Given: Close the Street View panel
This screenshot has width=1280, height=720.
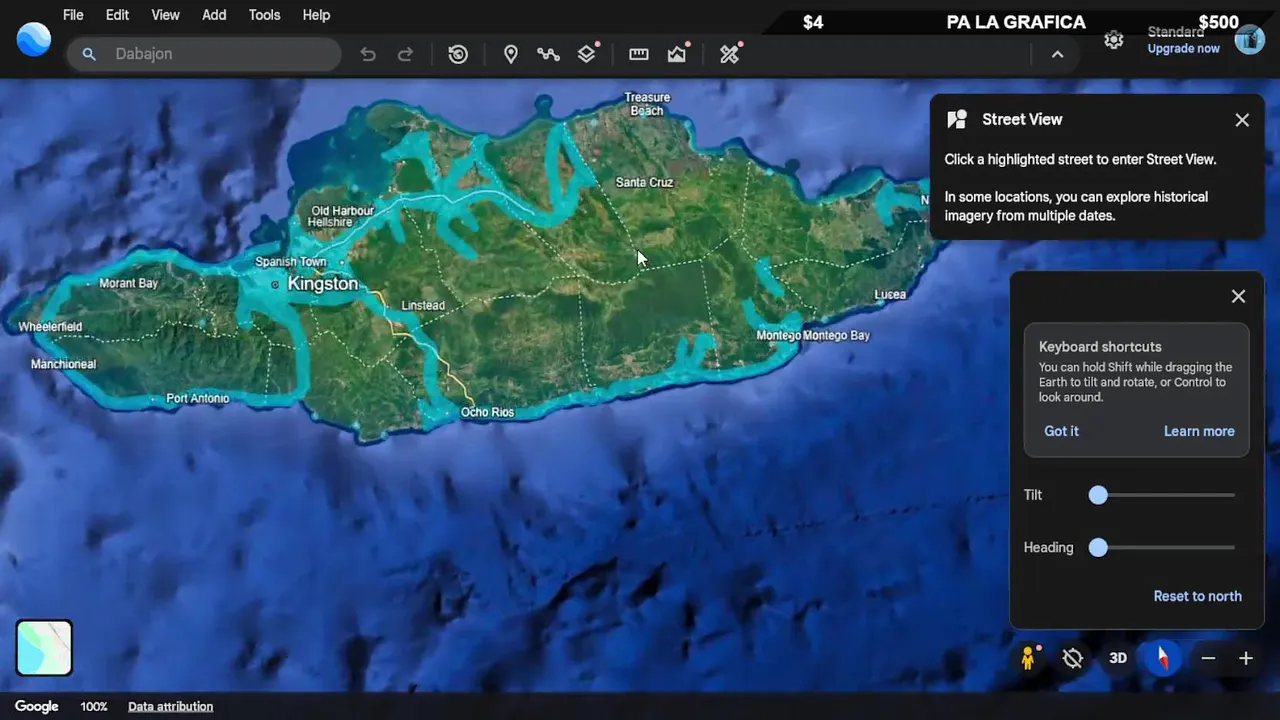Looking at the screenshot, I should pyautogui.click(x=1242, y=120).
